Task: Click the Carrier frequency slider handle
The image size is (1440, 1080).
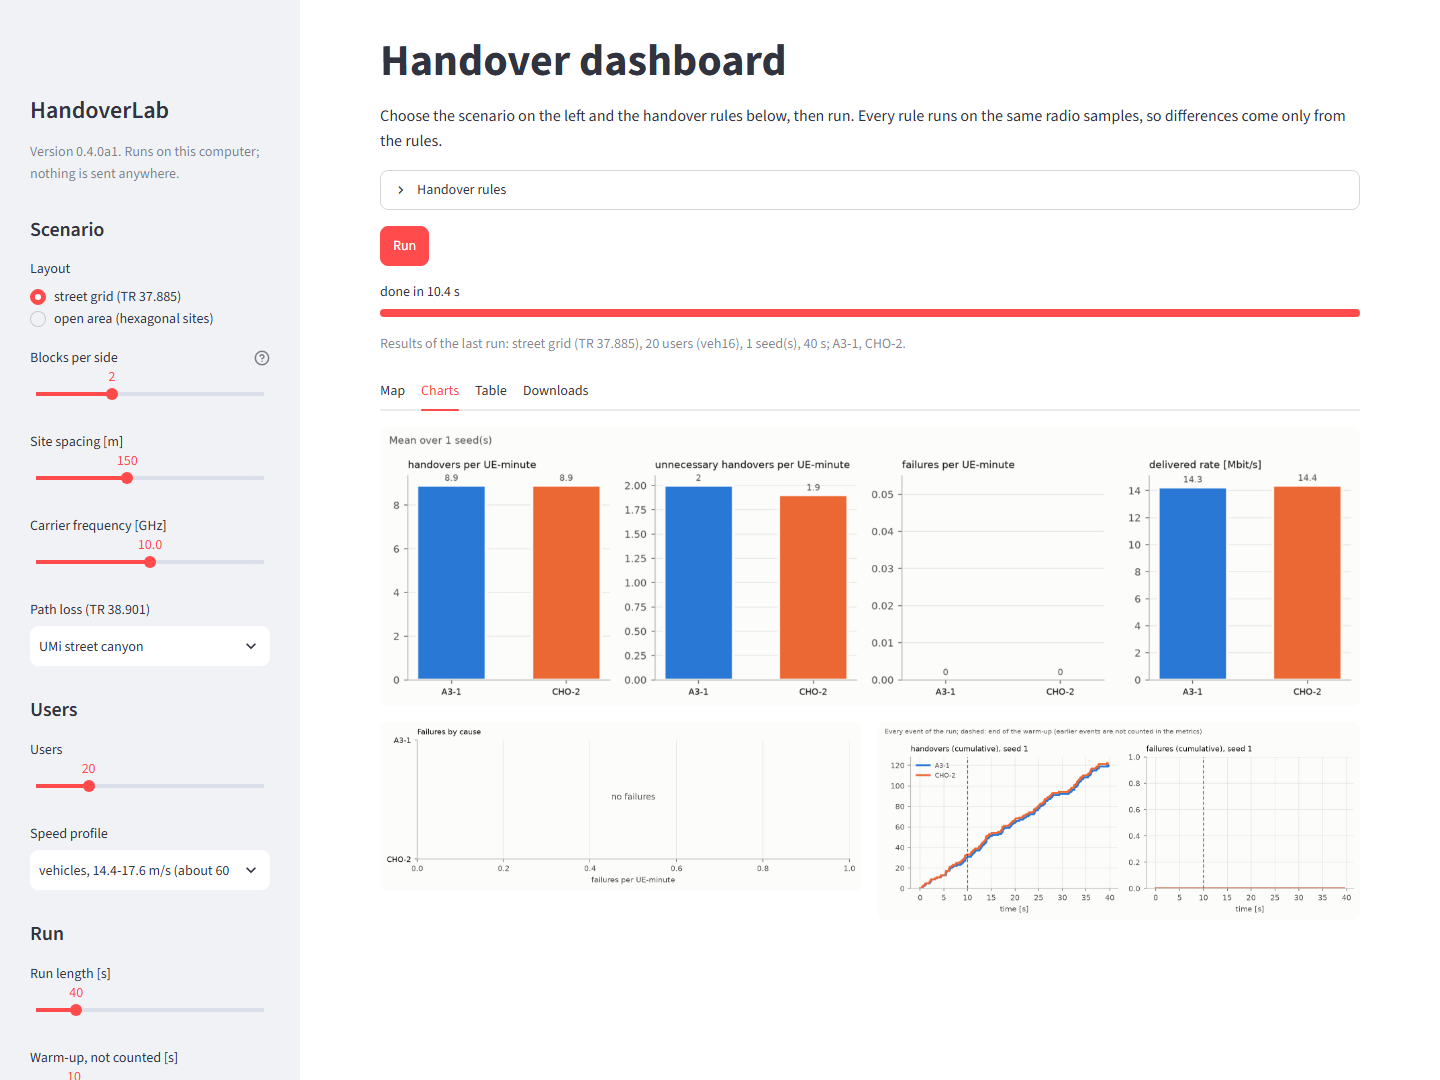Action: tap(150, 562)
